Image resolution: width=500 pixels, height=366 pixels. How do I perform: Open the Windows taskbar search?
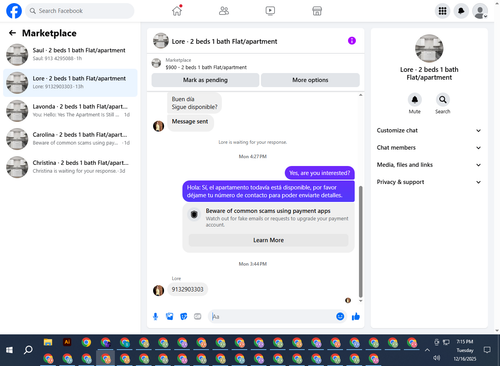[x=28, y=350]
